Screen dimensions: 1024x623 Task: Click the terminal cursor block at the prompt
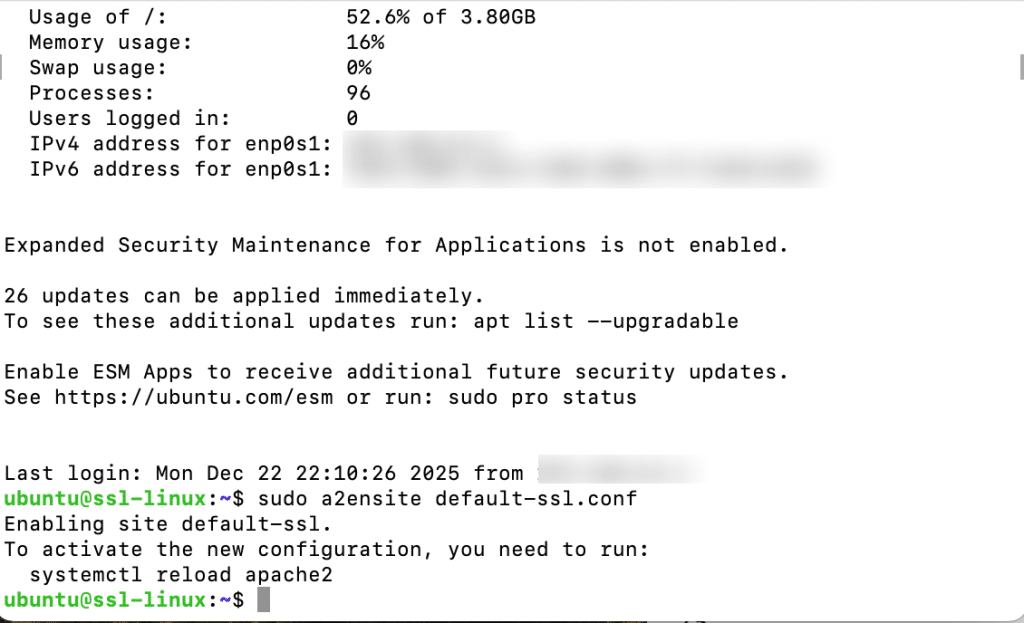point(264,600)
